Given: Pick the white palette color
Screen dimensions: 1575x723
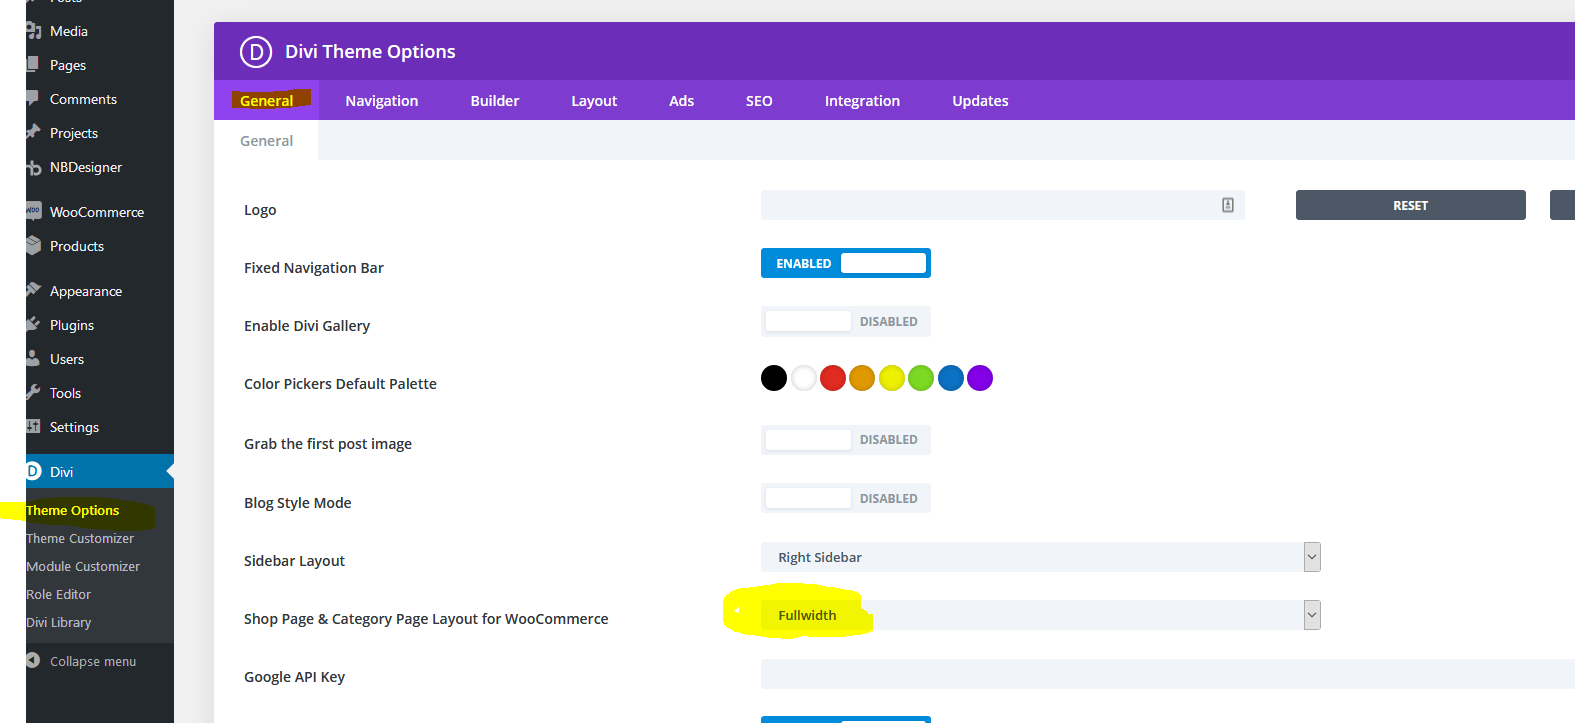Looking at the screenshot, I should tap(804, 378).
